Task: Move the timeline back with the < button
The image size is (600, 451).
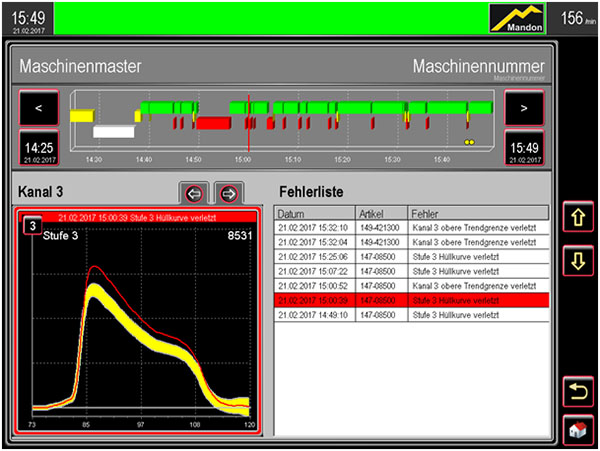Action: [38, 106]
